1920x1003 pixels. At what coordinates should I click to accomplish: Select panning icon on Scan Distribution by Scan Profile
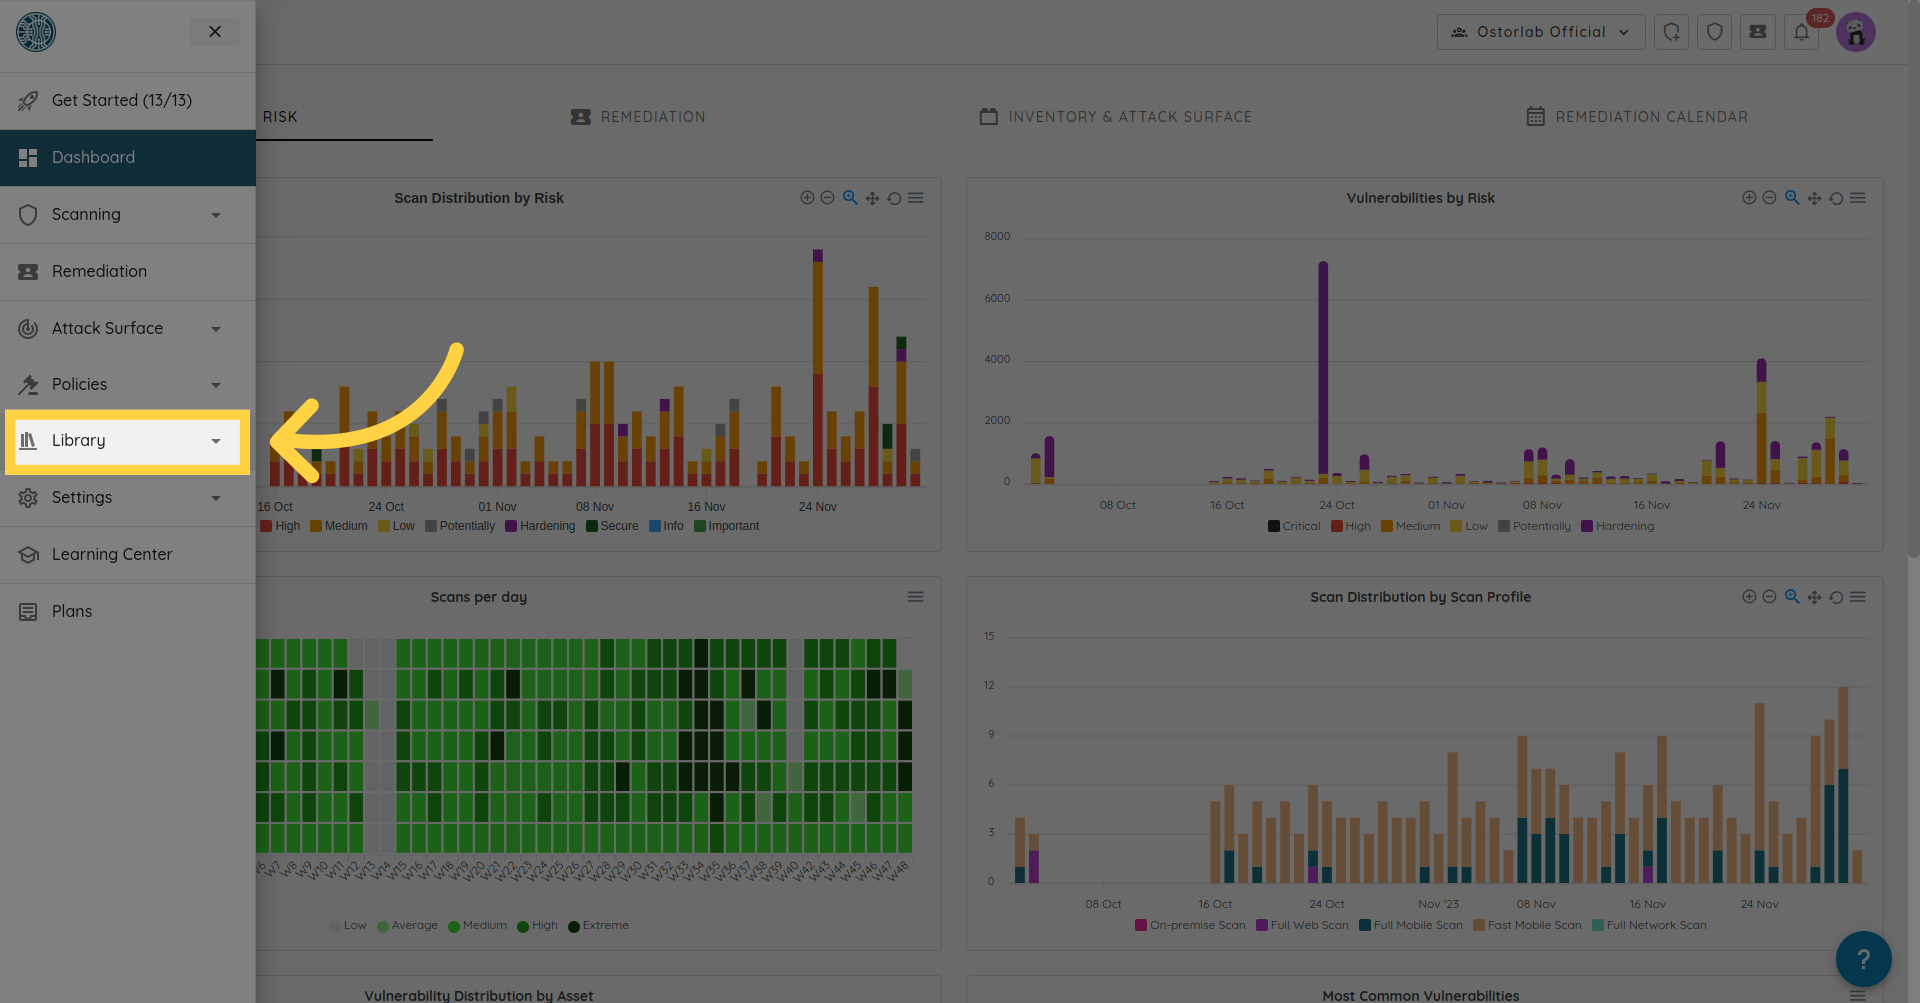[x=1814, y=597]
